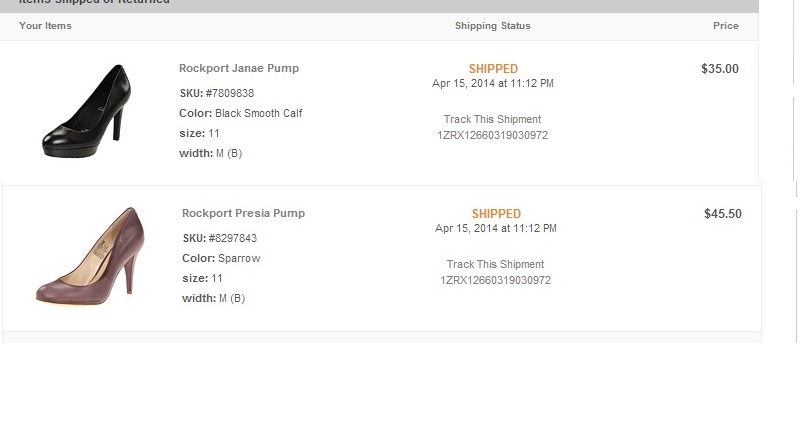This screenshot has height=429, width=803.
Task: Click the Black Smooth Calf color text
Action: coord(258,114)
